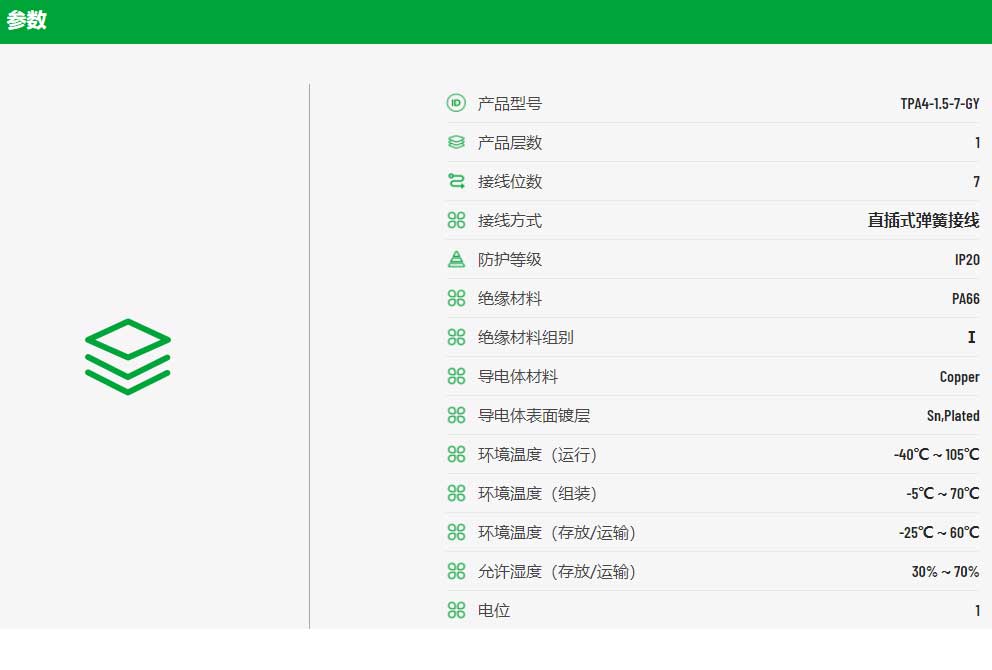Click the layers icon beside 产品层数
Screen dimensions: 992x670
pos(456,142)
